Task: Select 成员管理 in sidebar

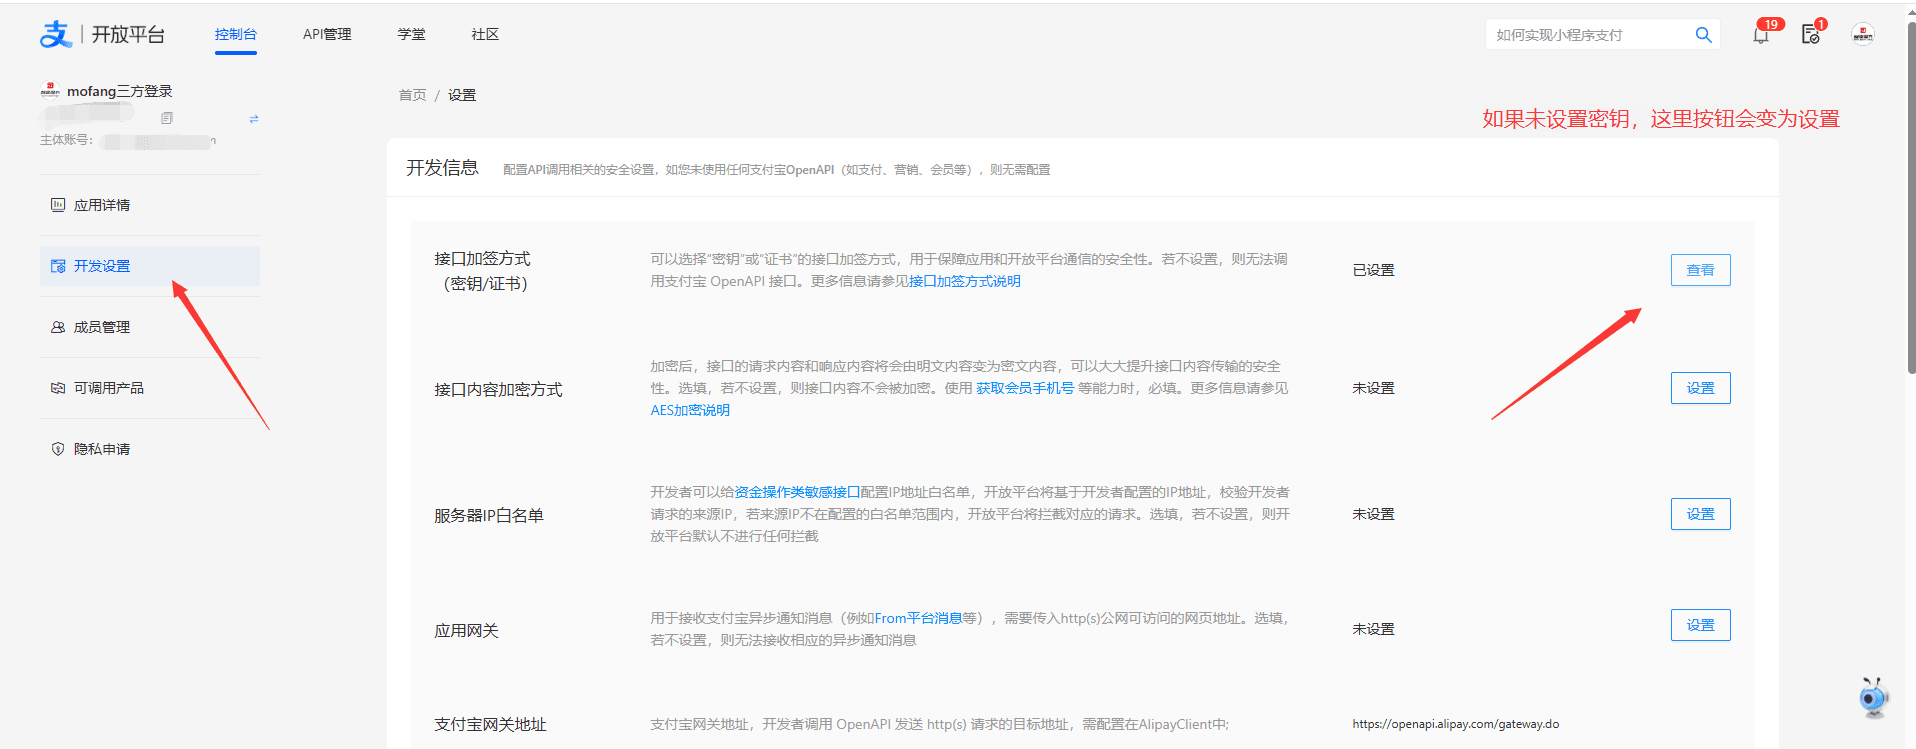Action: tap(150, 327)
